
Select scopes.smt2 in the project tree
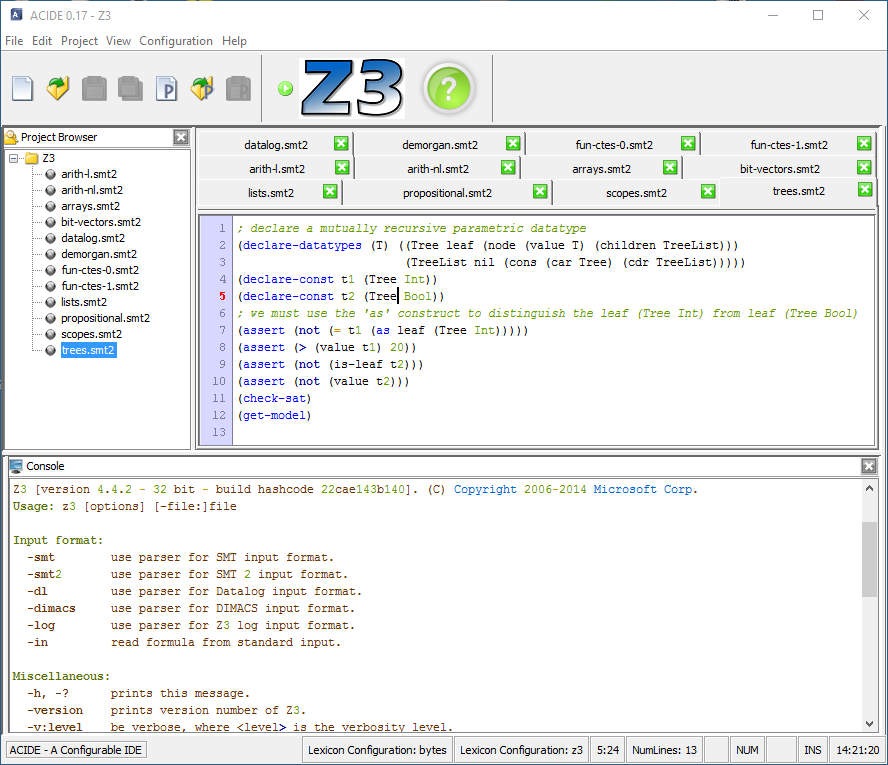91,334
